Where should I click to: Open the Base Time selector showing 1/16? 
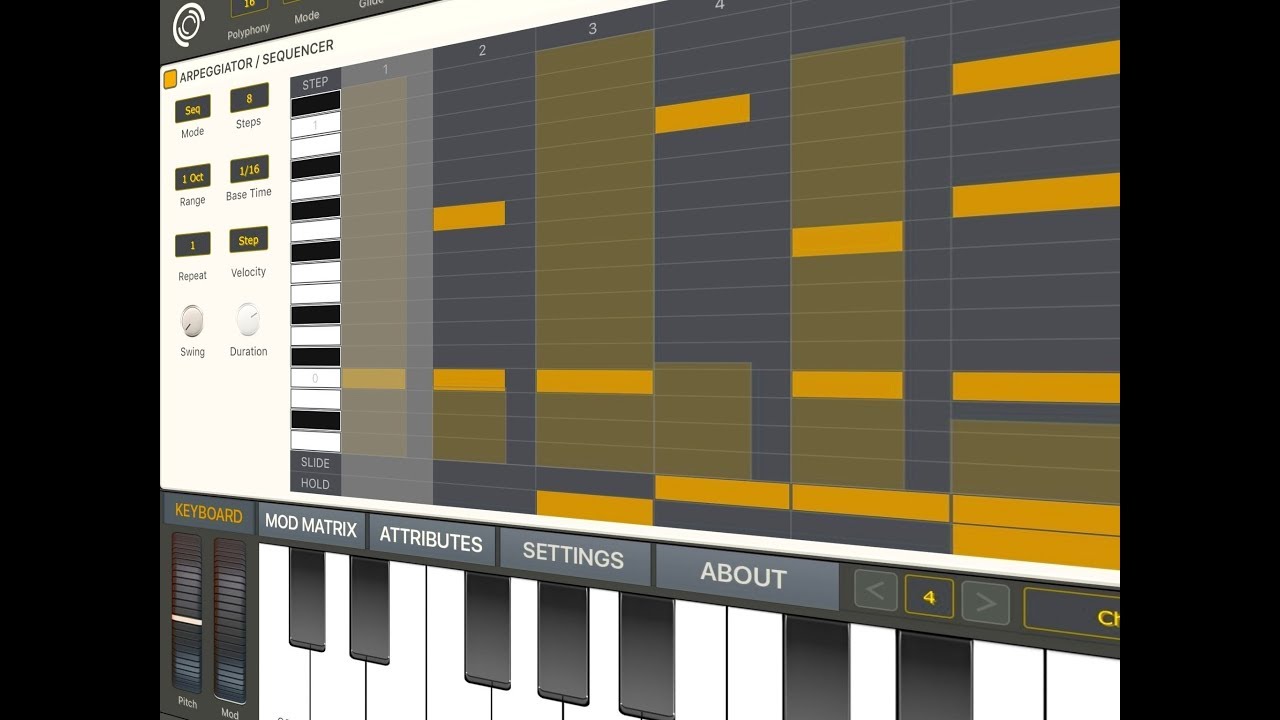coord(249,170)
